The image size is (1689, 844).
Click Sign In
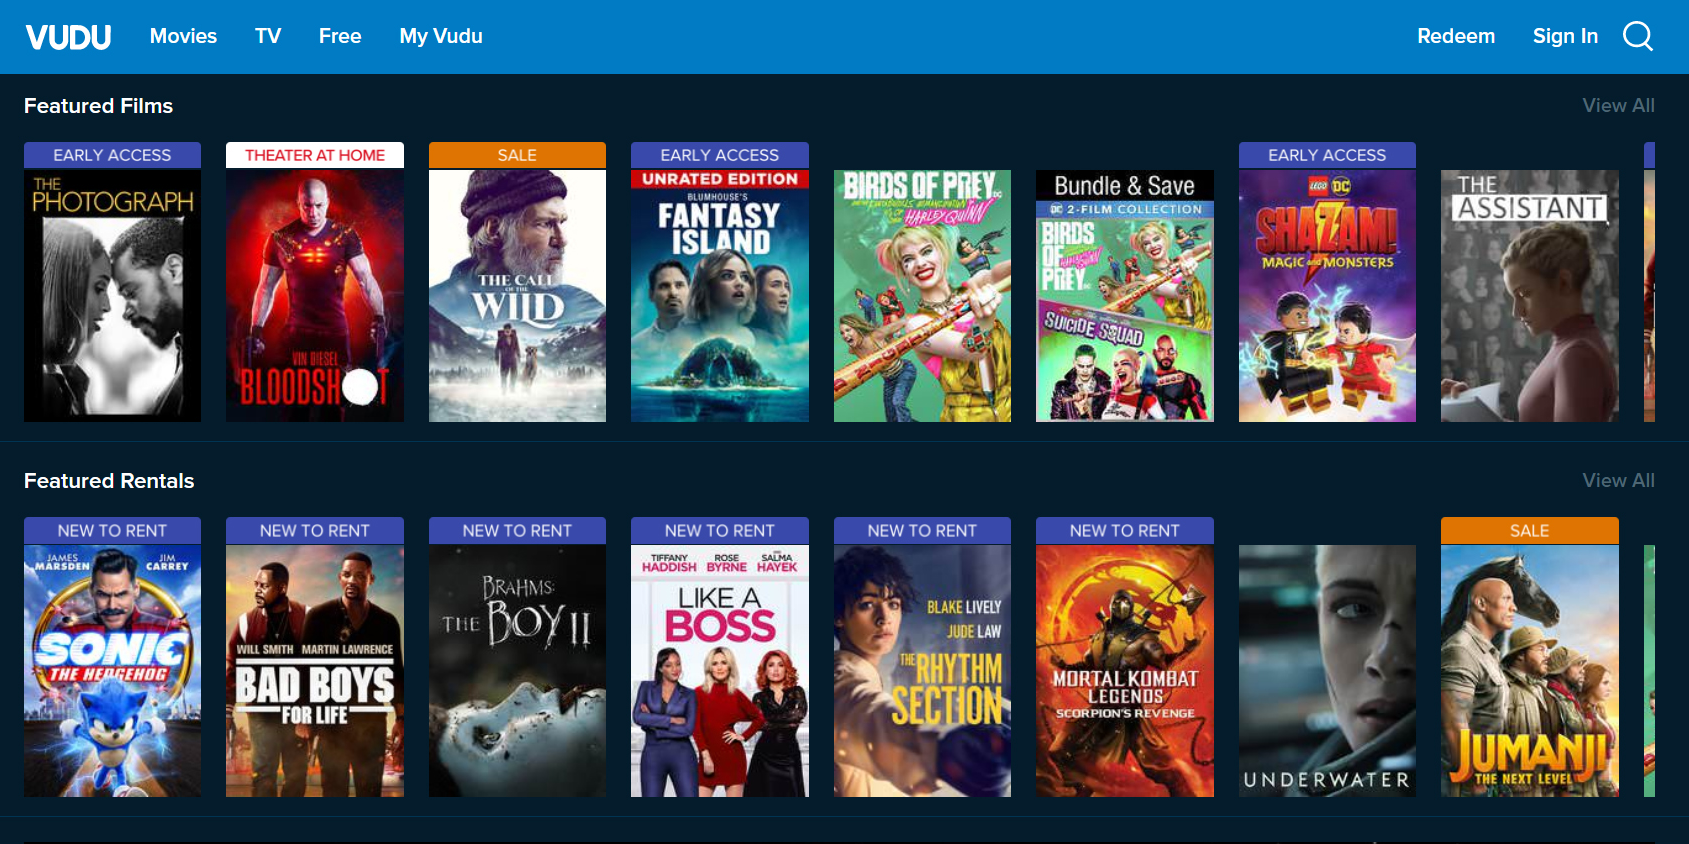1565,36
